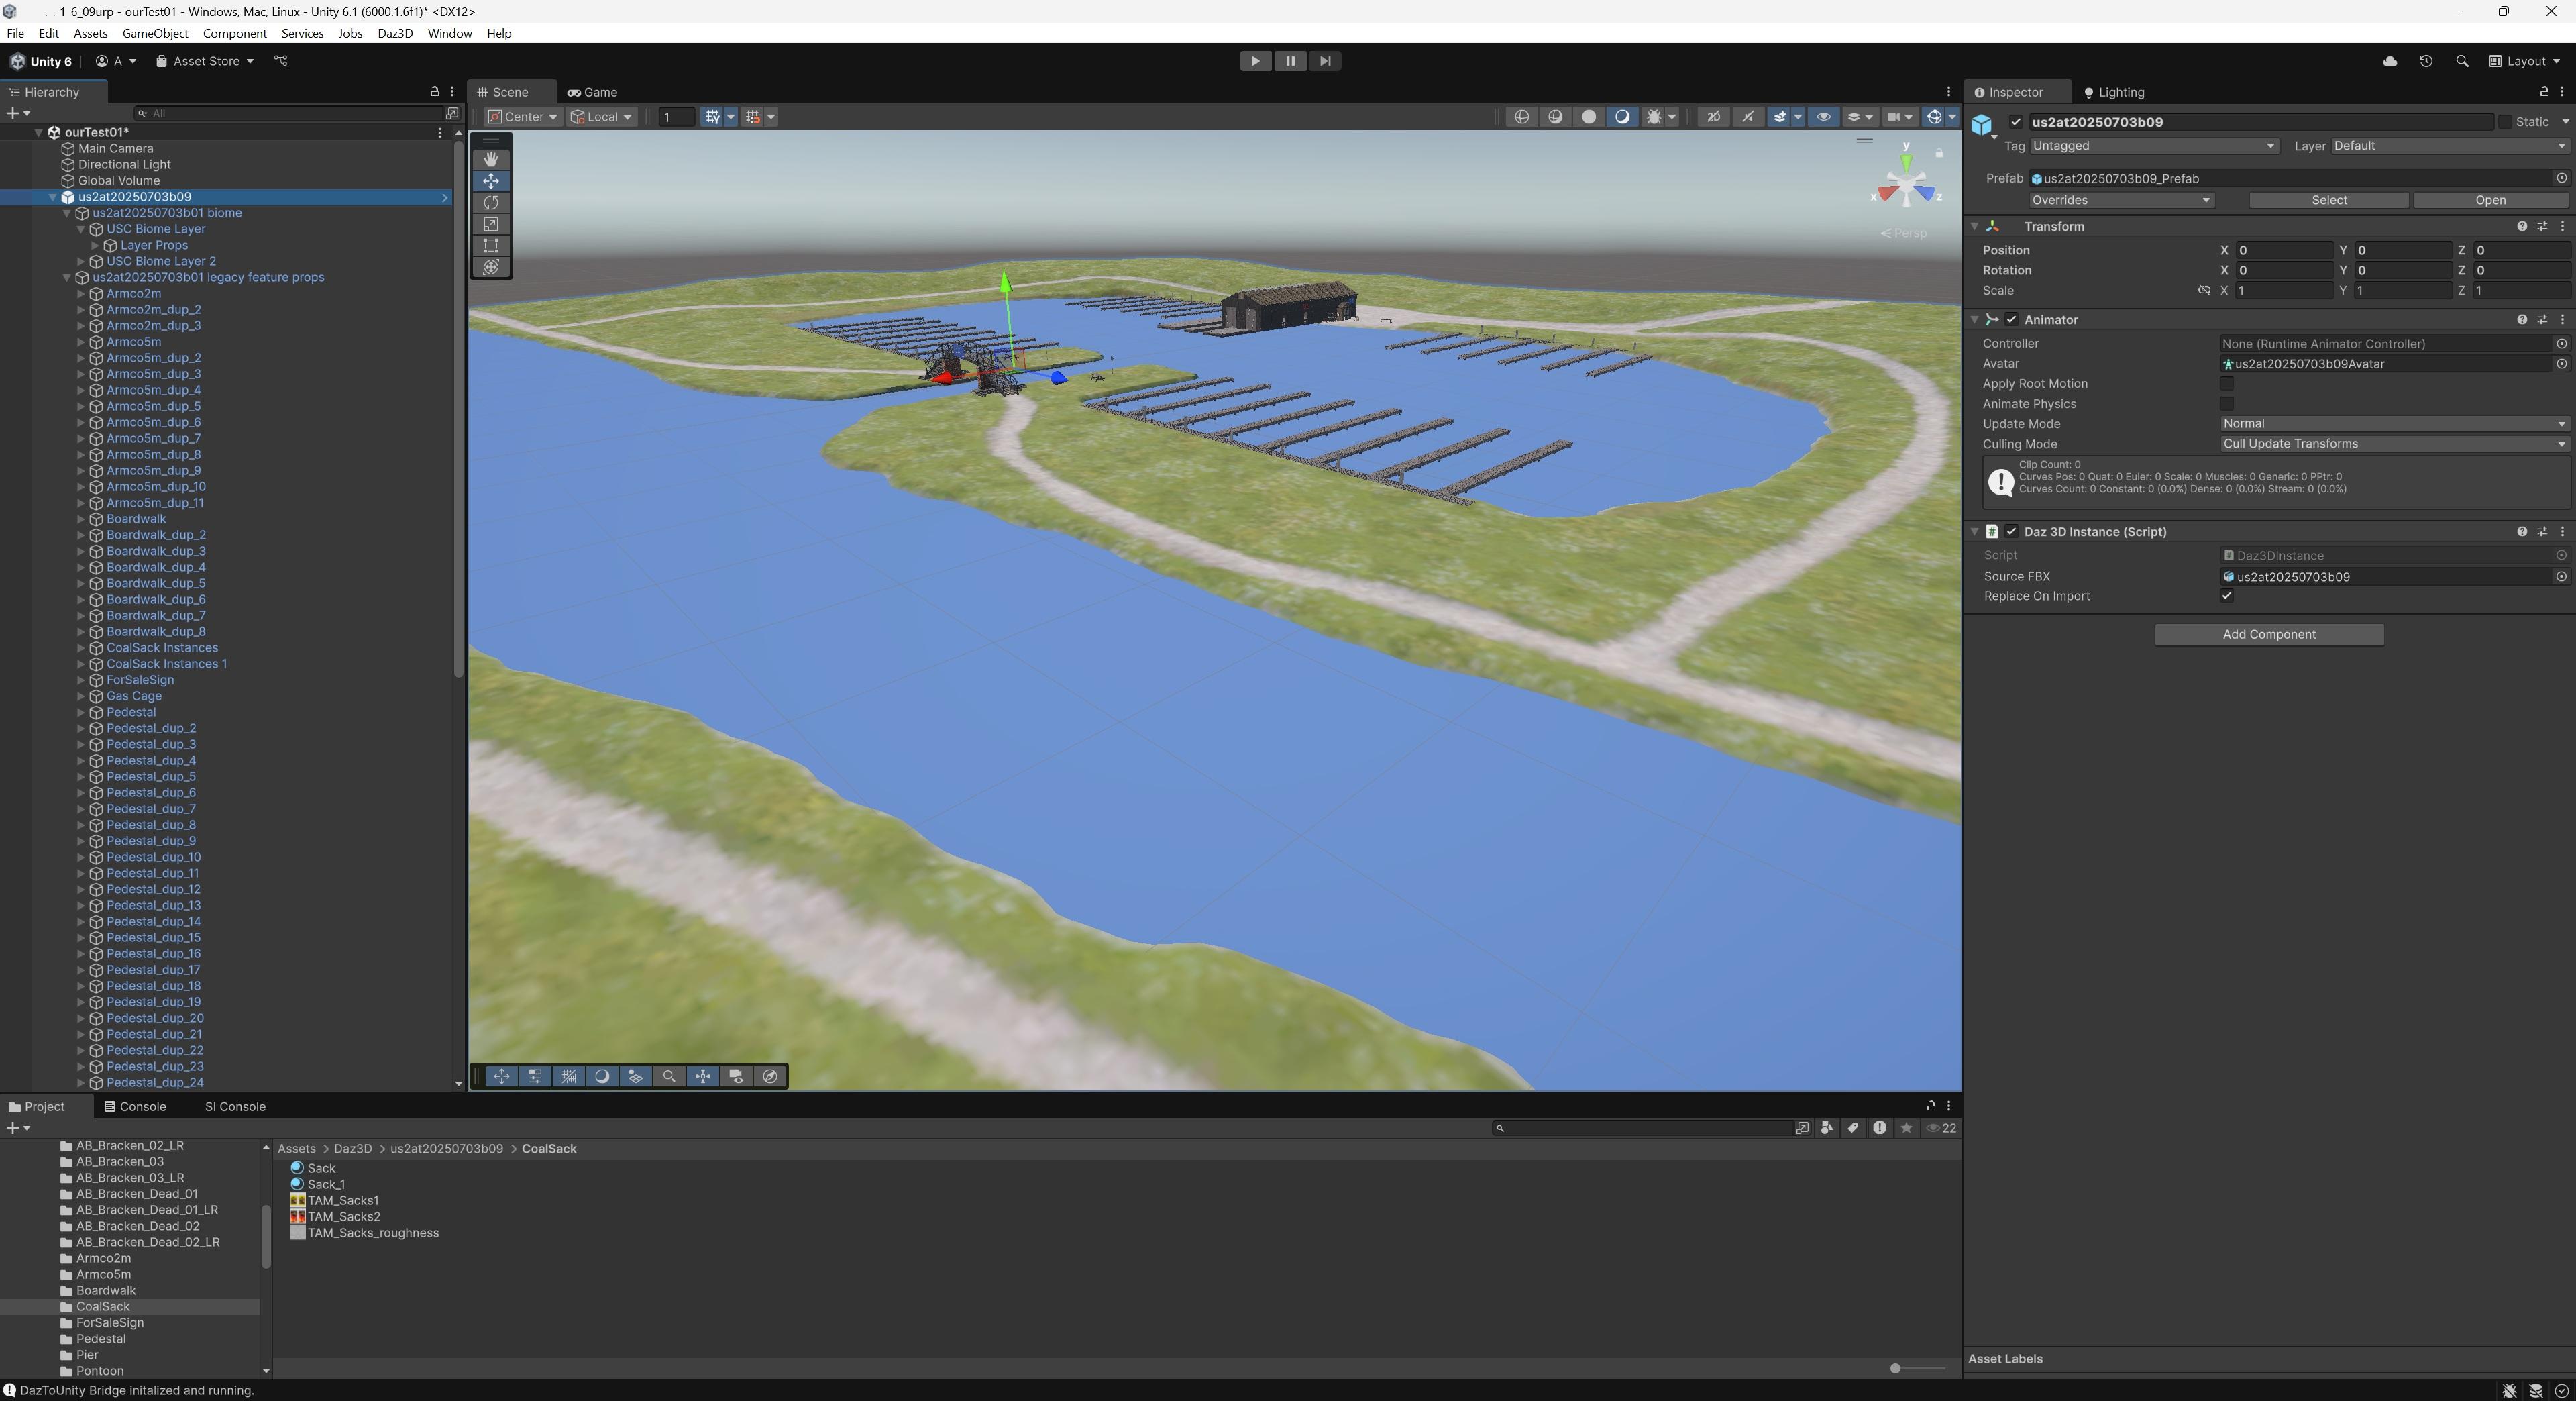Uncheck Replace On Import

[x=2226, y=596]
